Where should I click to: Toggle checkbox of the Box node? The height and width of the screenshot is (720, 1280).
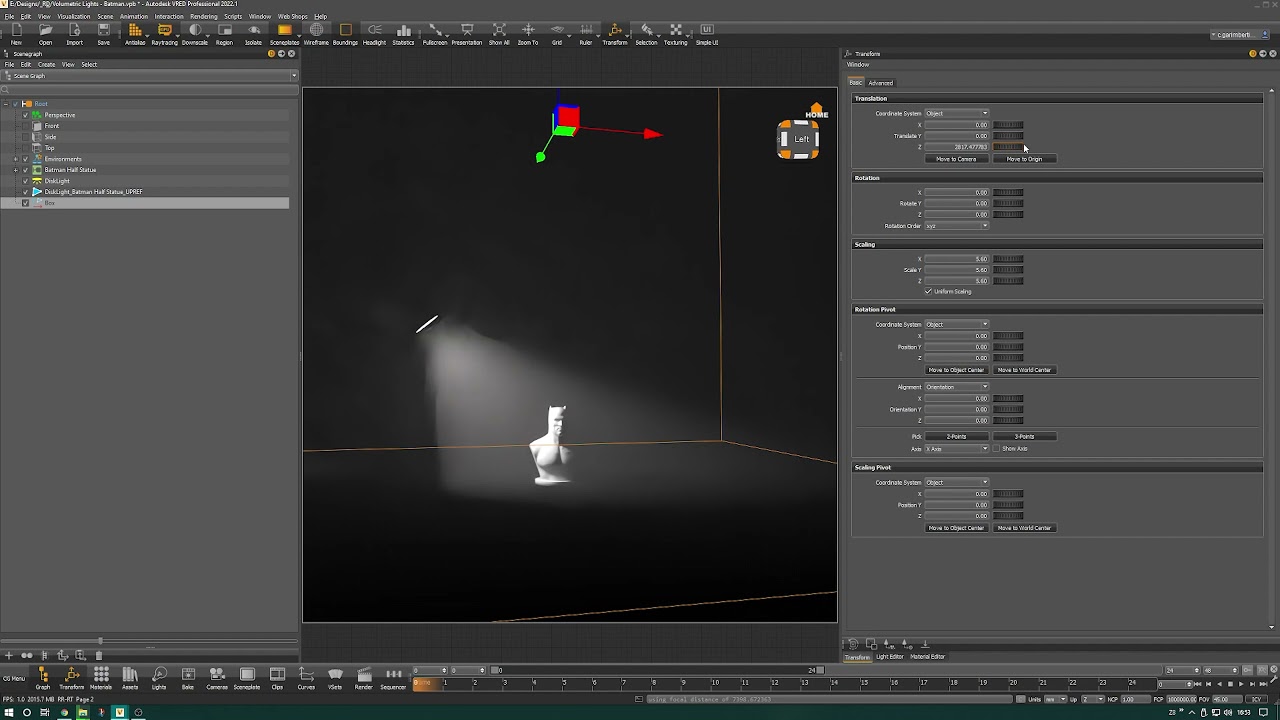pos(25,203)
